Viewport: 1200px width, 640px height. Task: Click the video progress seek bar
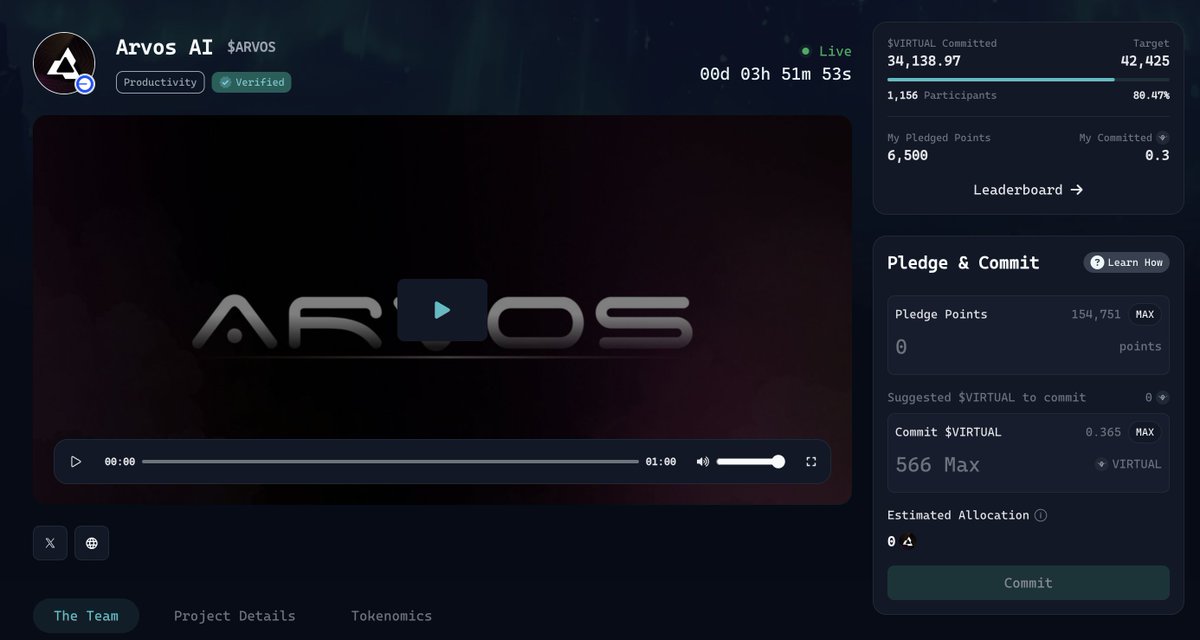tap(390, 462)
